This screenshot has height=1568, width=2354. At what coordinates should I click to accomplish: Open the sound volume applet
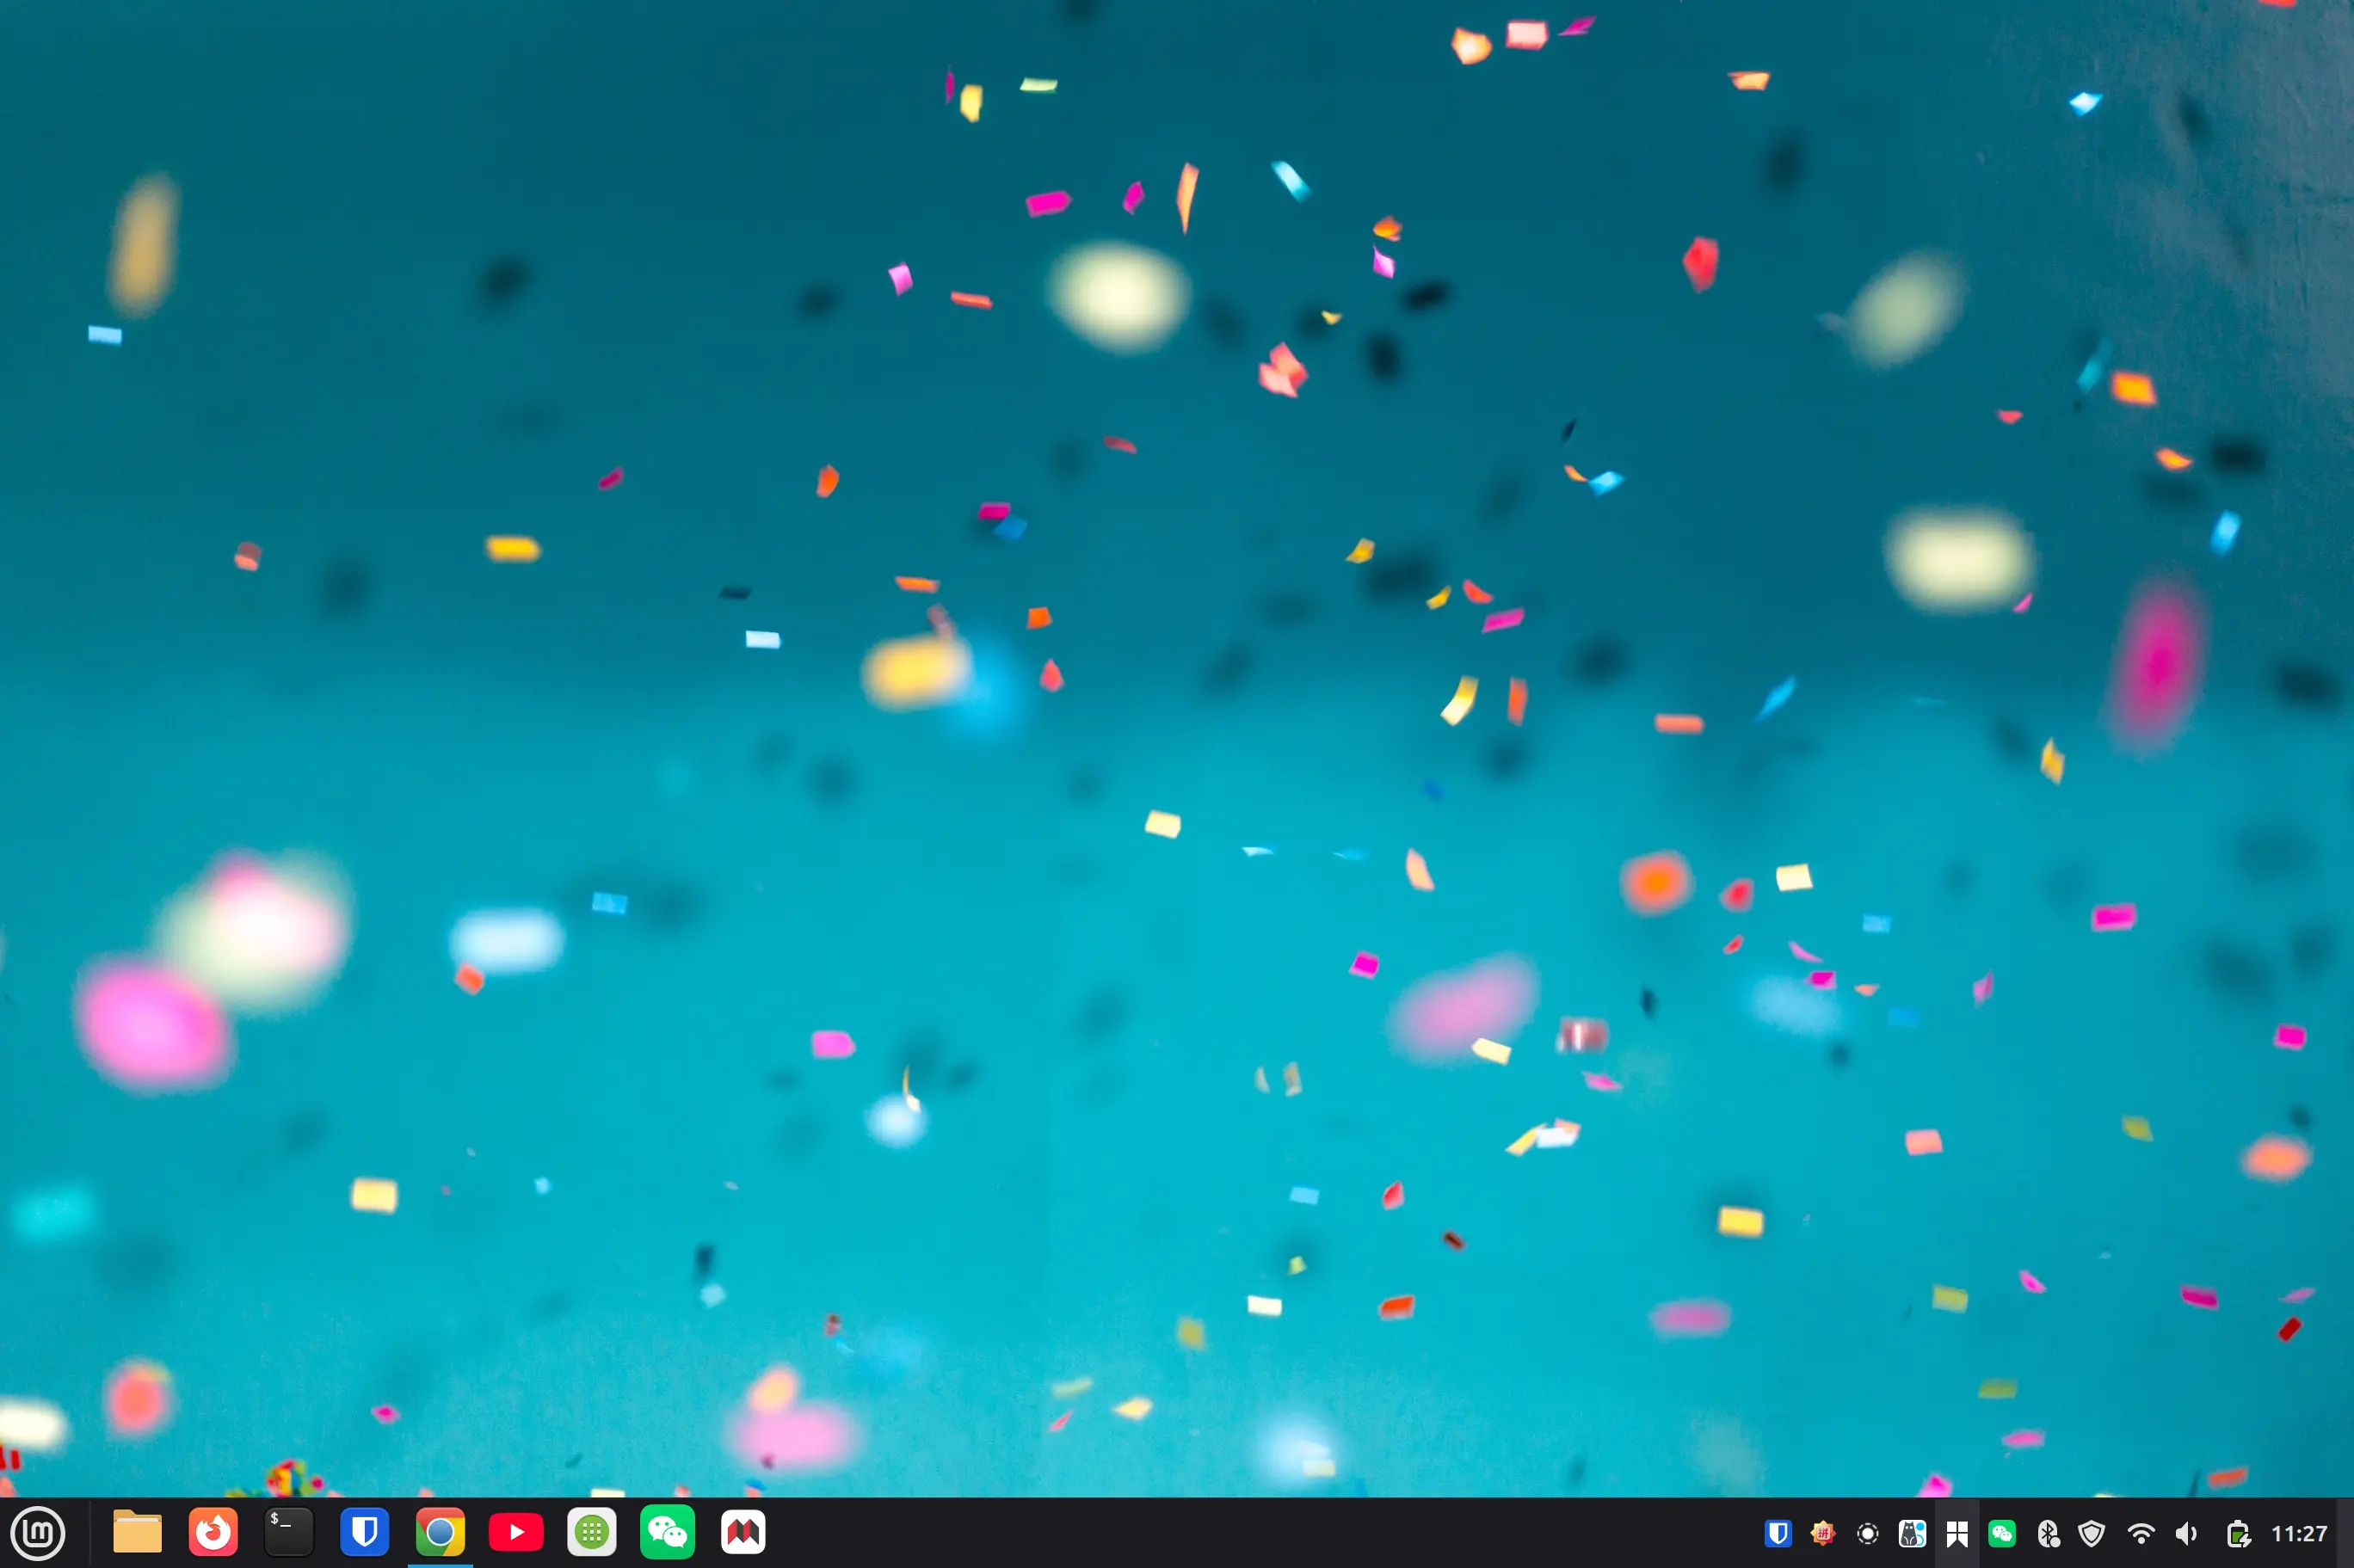pyautogui.click(x=2186, y=1534)
